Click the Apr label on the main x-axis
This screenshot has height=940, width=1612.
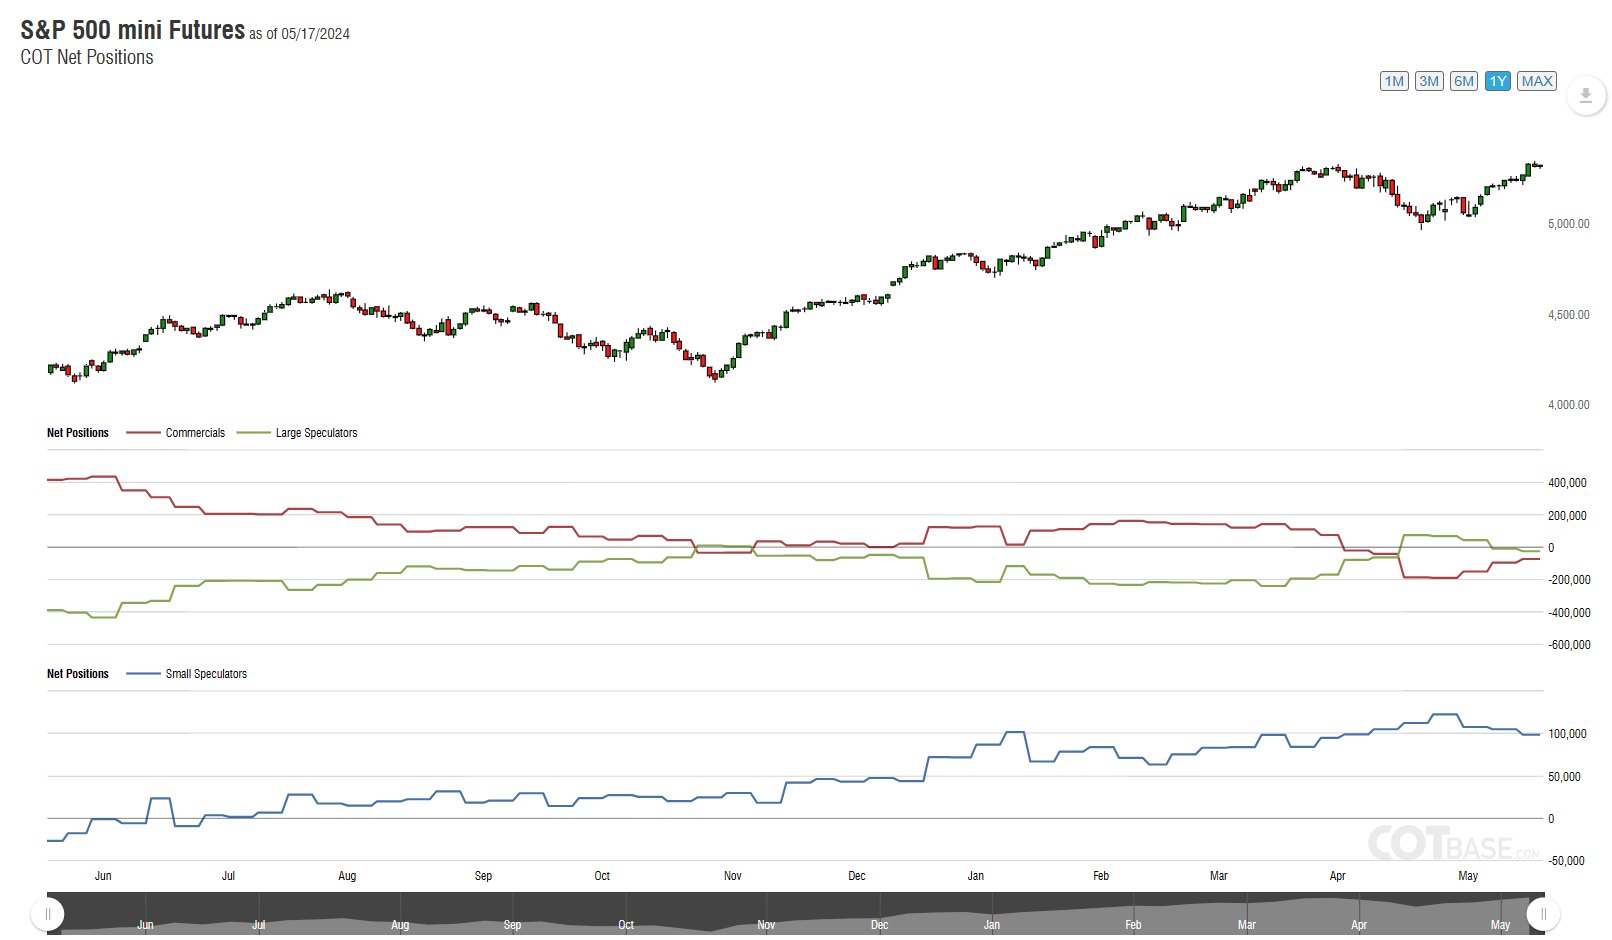tap(1338, 876)
